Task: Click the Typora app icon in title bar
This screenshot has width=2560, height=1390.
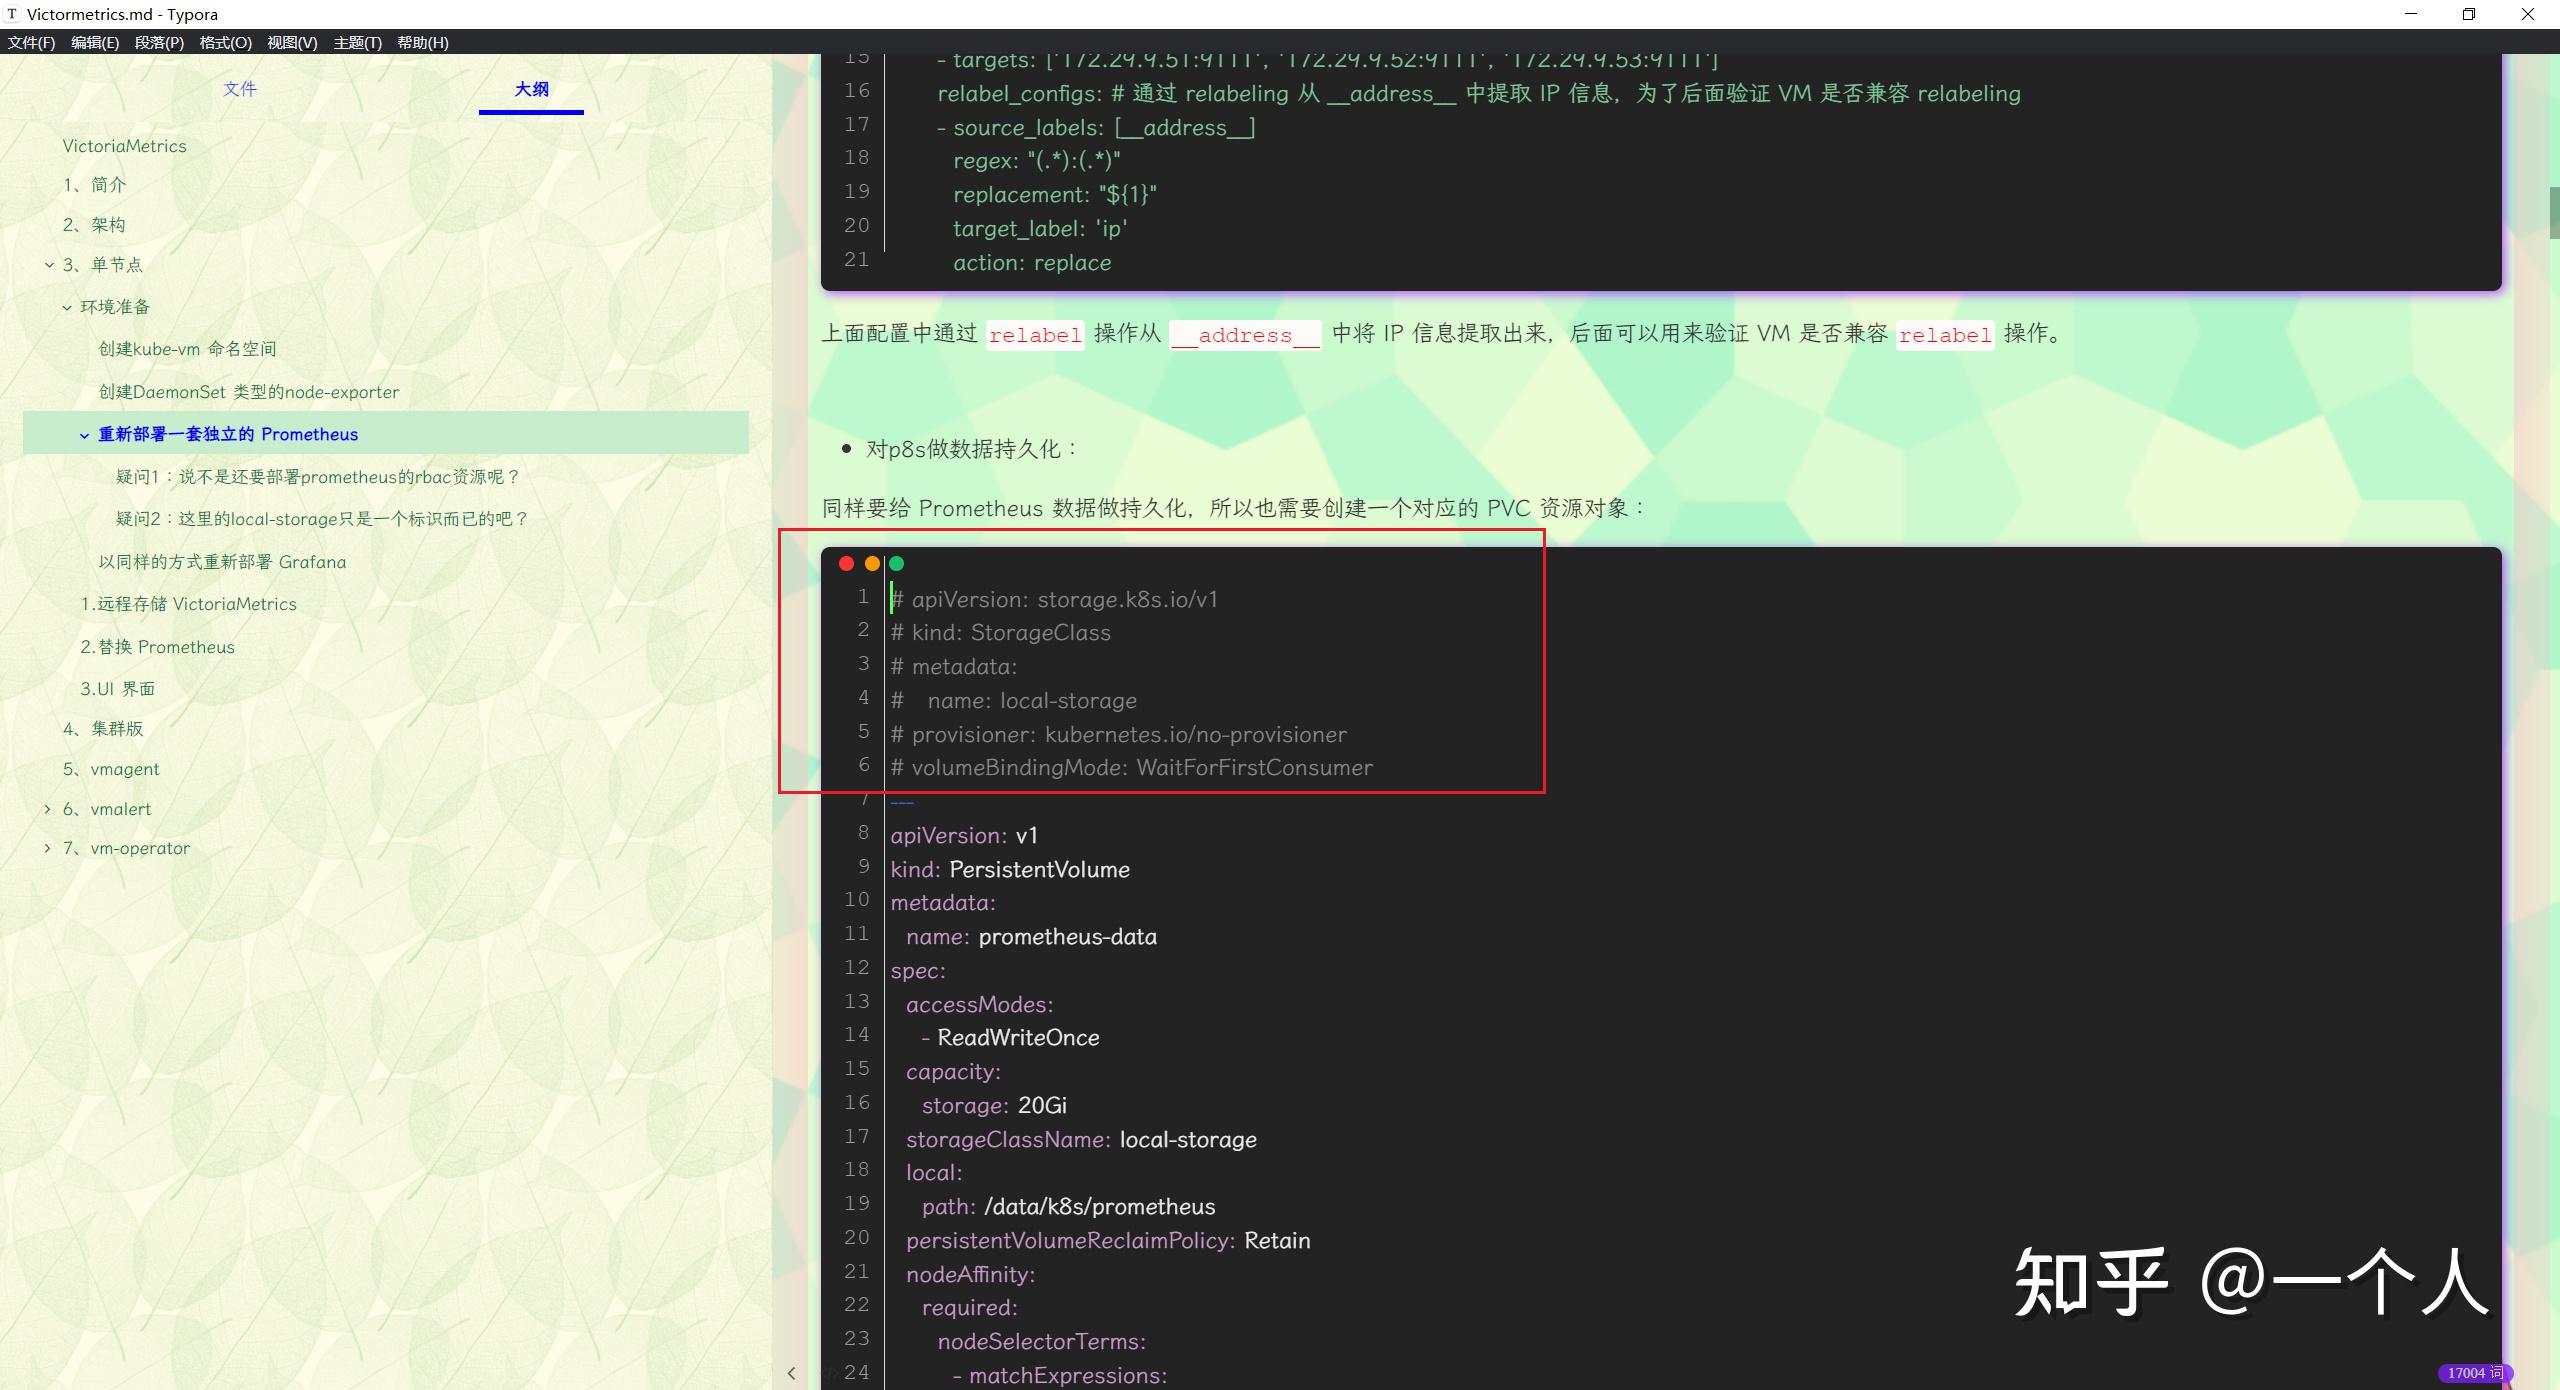Action: pos(12,14)
